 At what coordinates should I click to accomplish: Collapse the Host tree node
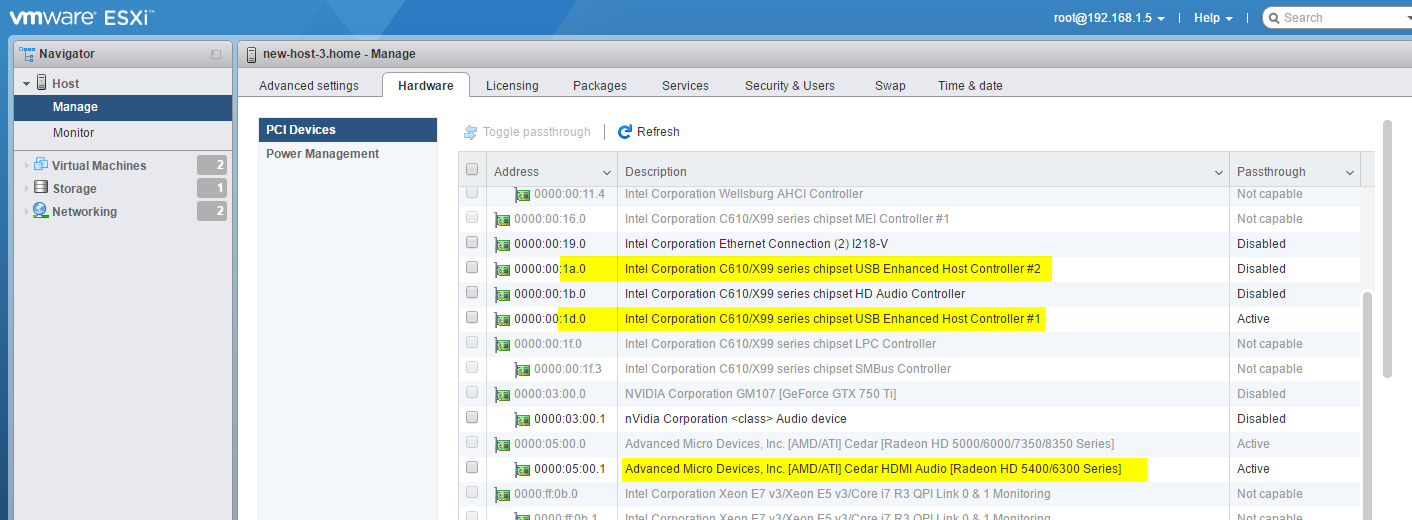tap(26, 84)
